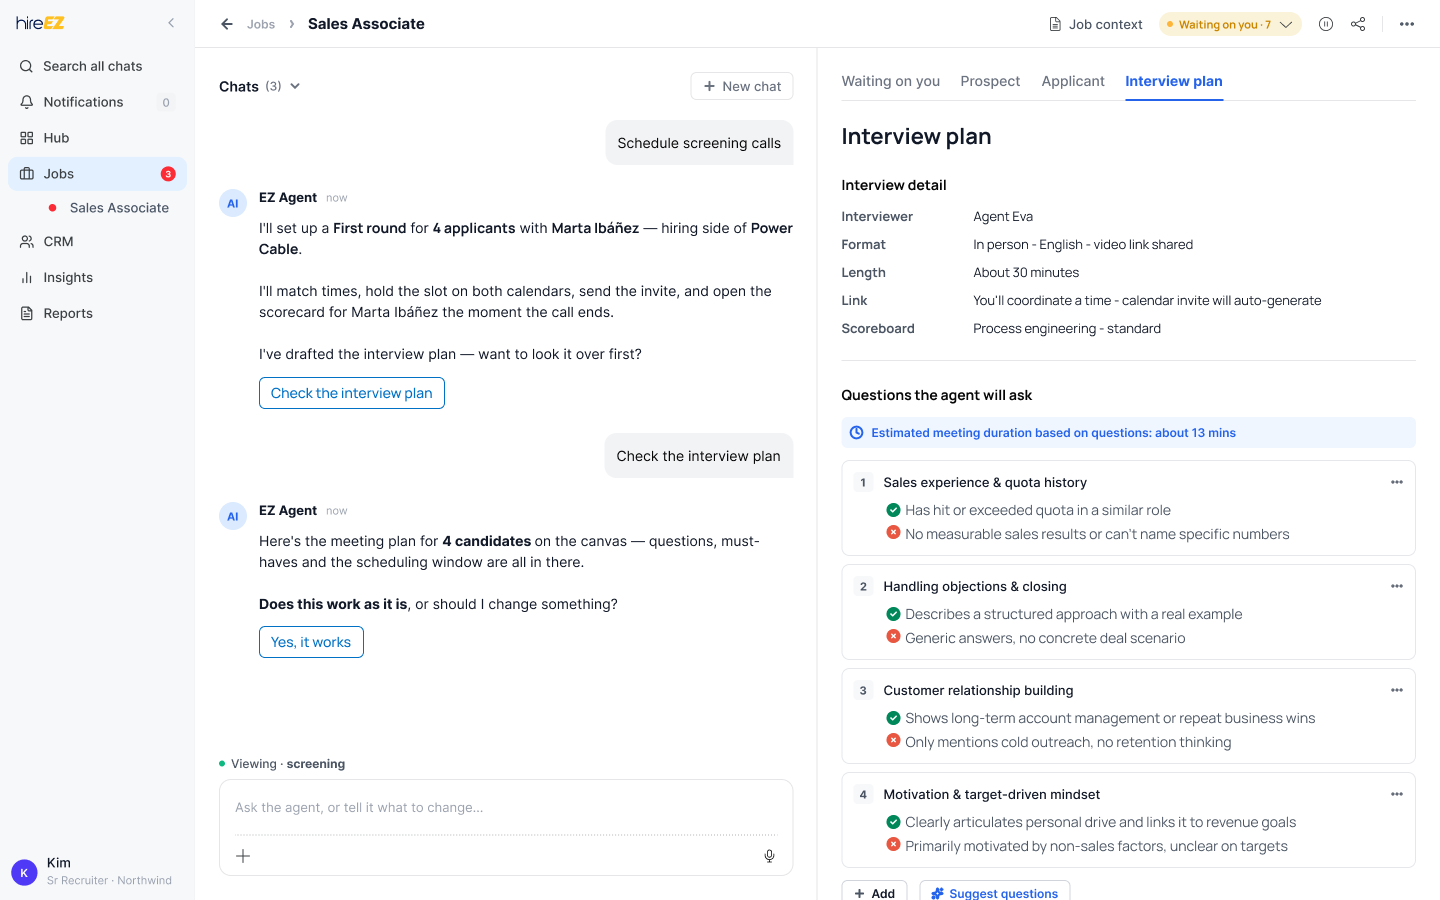Click the Process engineering - standard scoreboard value
1440x900 pixels.
click(1067, 328)
